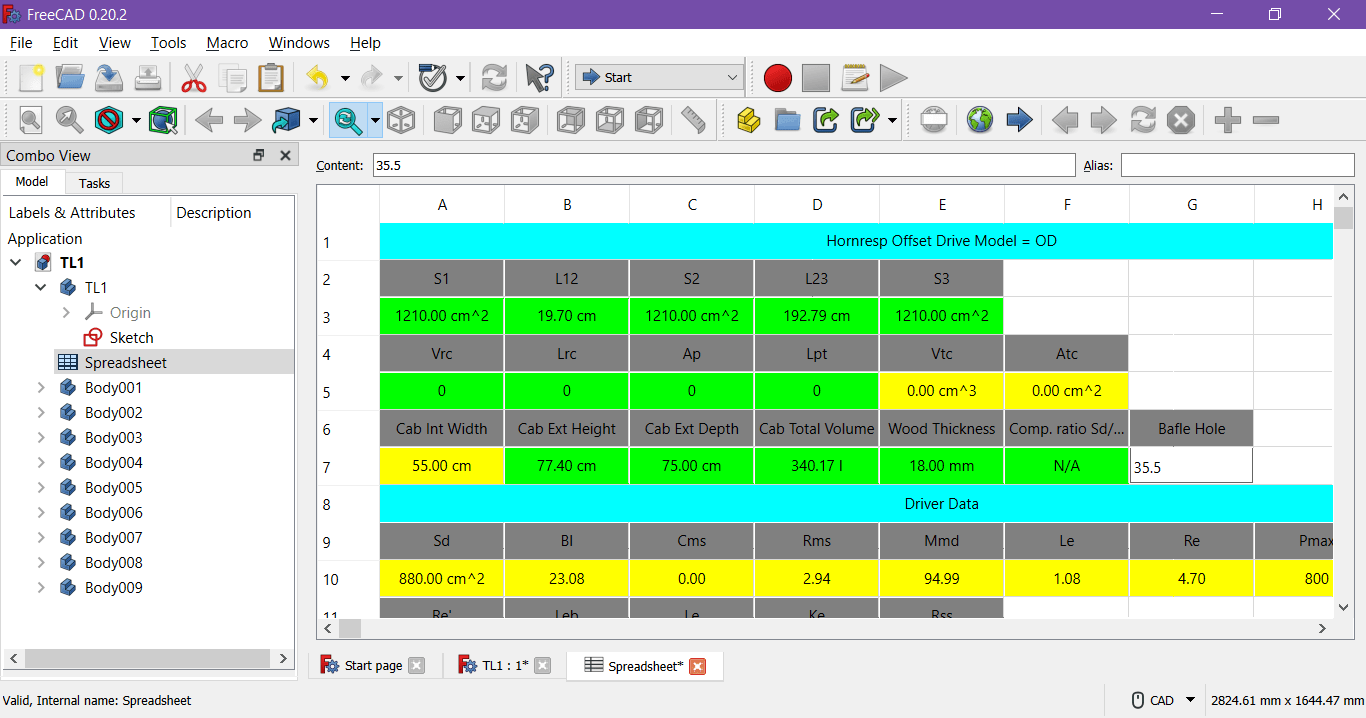Click Fit All magnifier icon
The width and height of the screenshot is (1366, 718).
[x=31, y=120]
